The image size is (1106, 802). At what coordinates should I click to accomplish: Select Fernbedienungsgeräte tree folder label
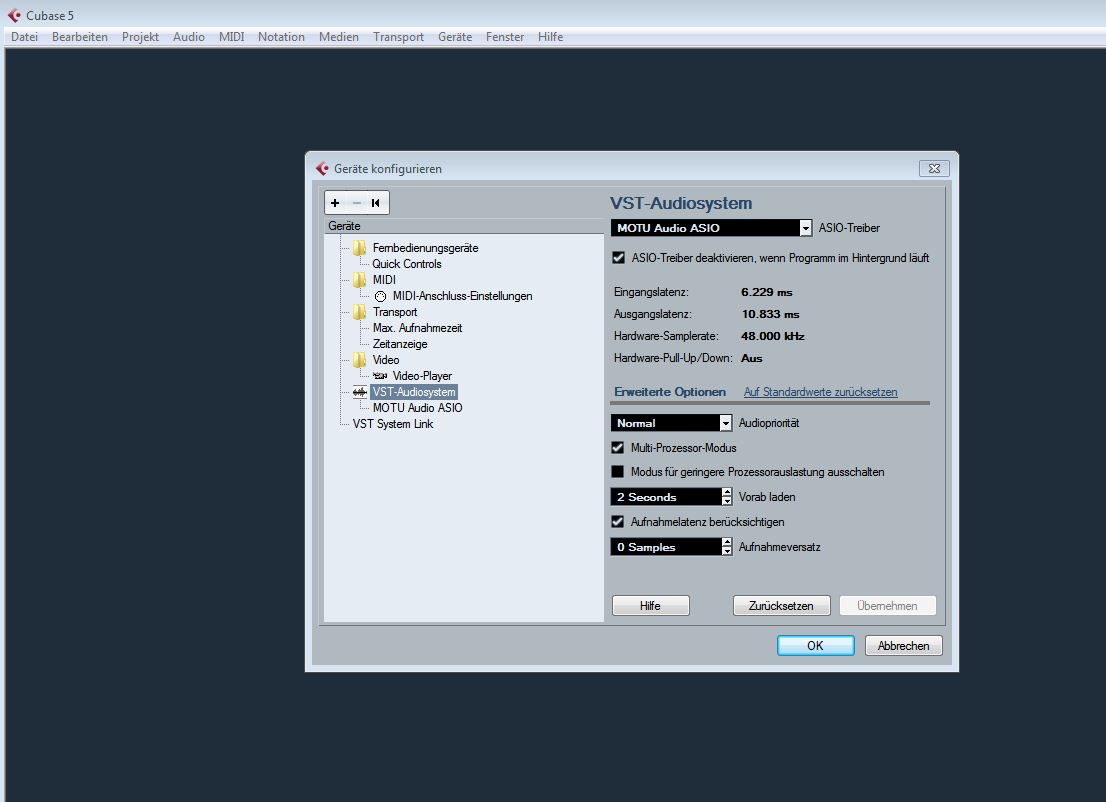click(425, 248)
